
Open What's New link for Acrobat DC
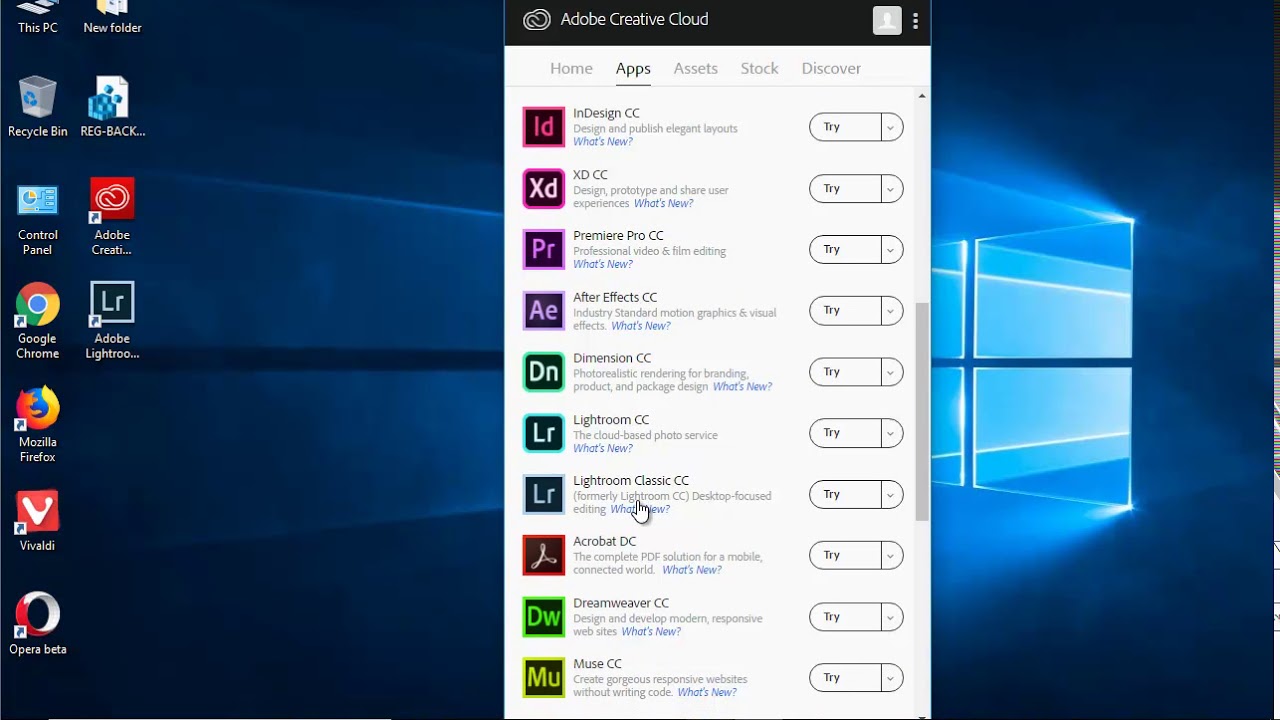coord(691,571)
